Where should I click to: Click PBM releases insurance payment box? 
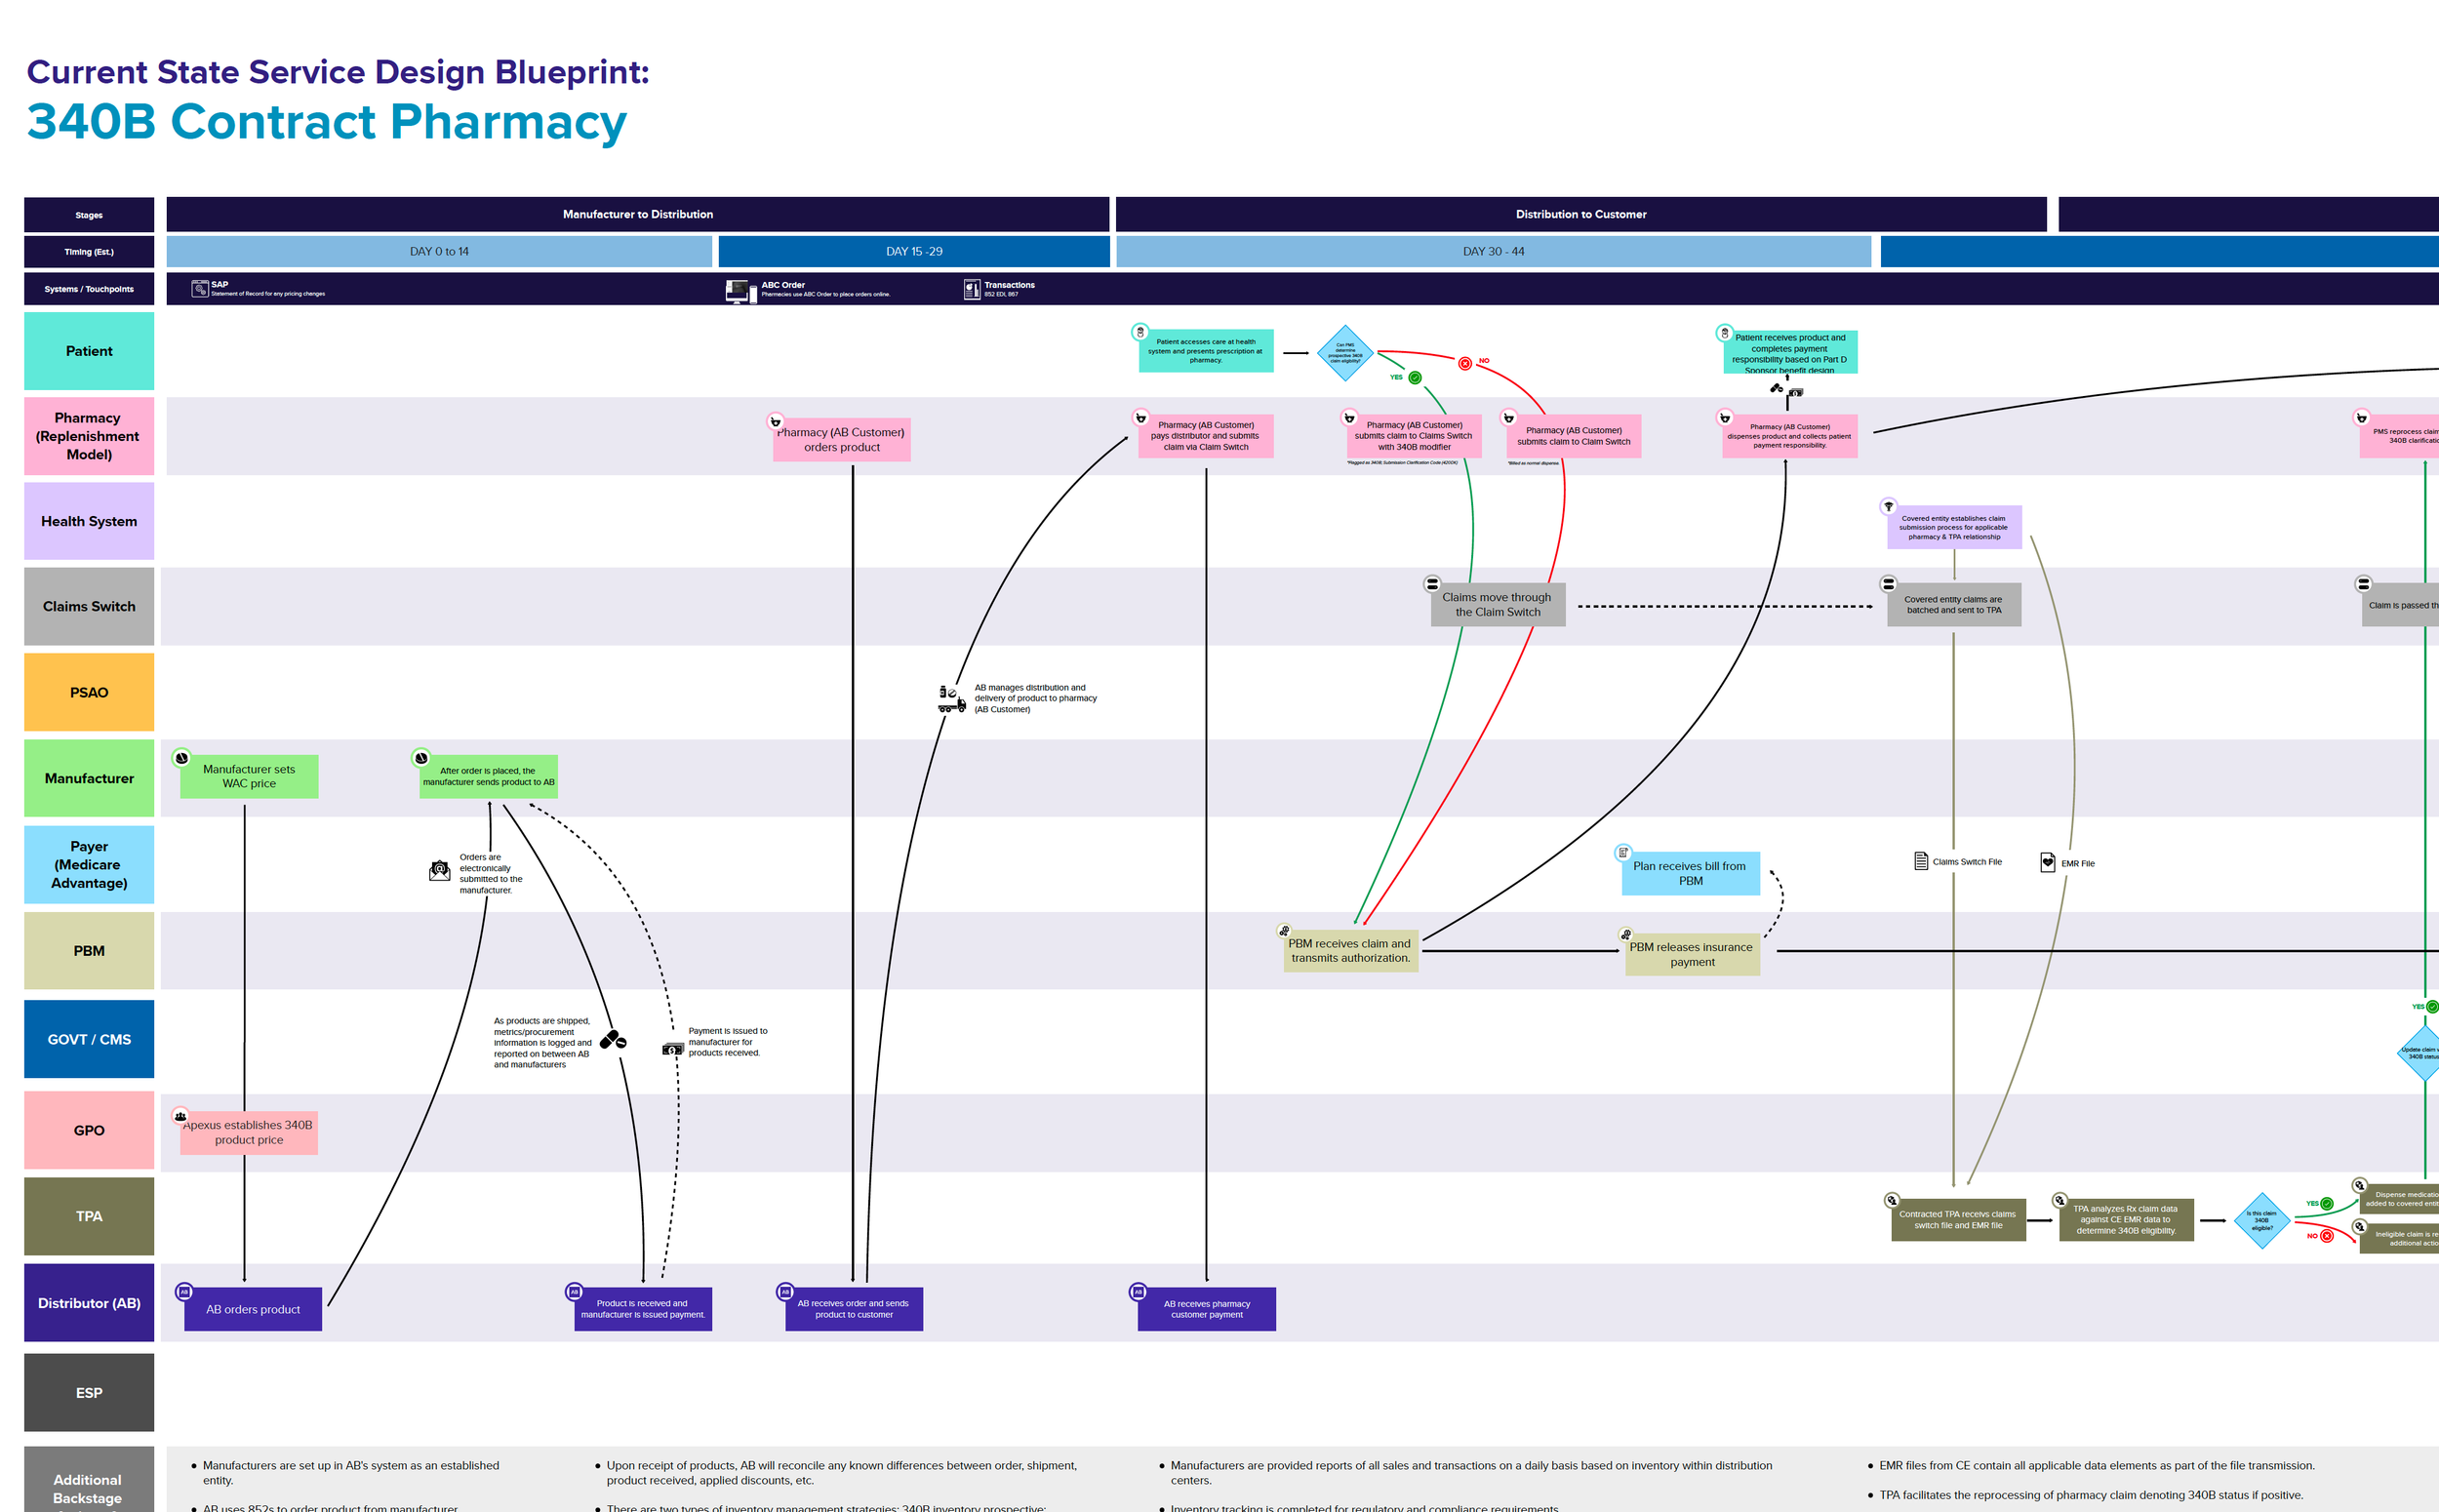point(1692,954)
